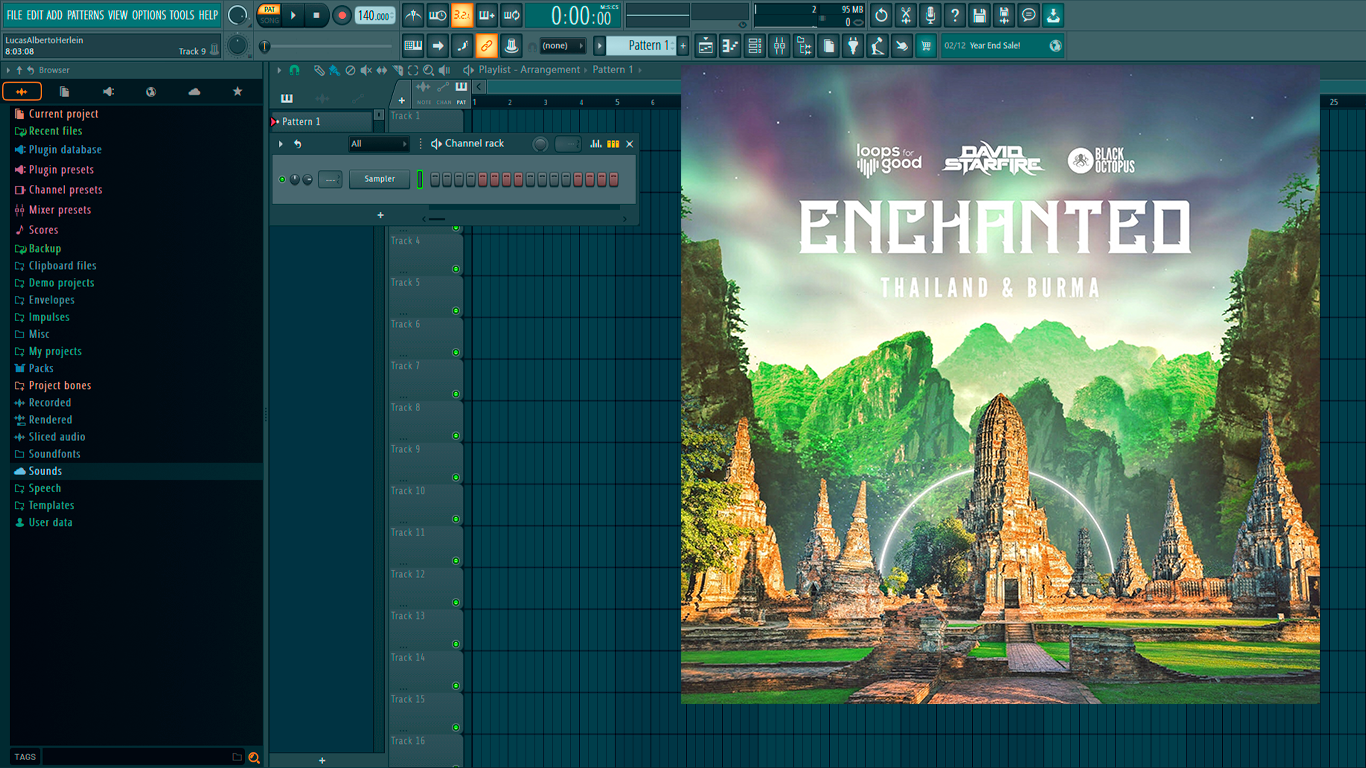Viewport: 1366px width, 768px height.
Task: Click the Record button
Action: pyautogui.click(x=342, y=15)
